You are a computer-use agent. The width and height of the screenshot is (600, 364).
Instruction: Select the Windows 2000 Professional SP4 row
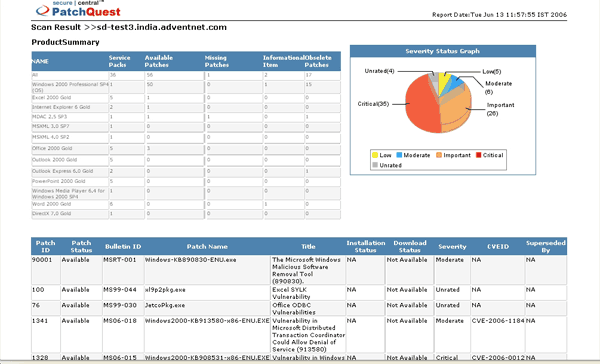(186, 87)
